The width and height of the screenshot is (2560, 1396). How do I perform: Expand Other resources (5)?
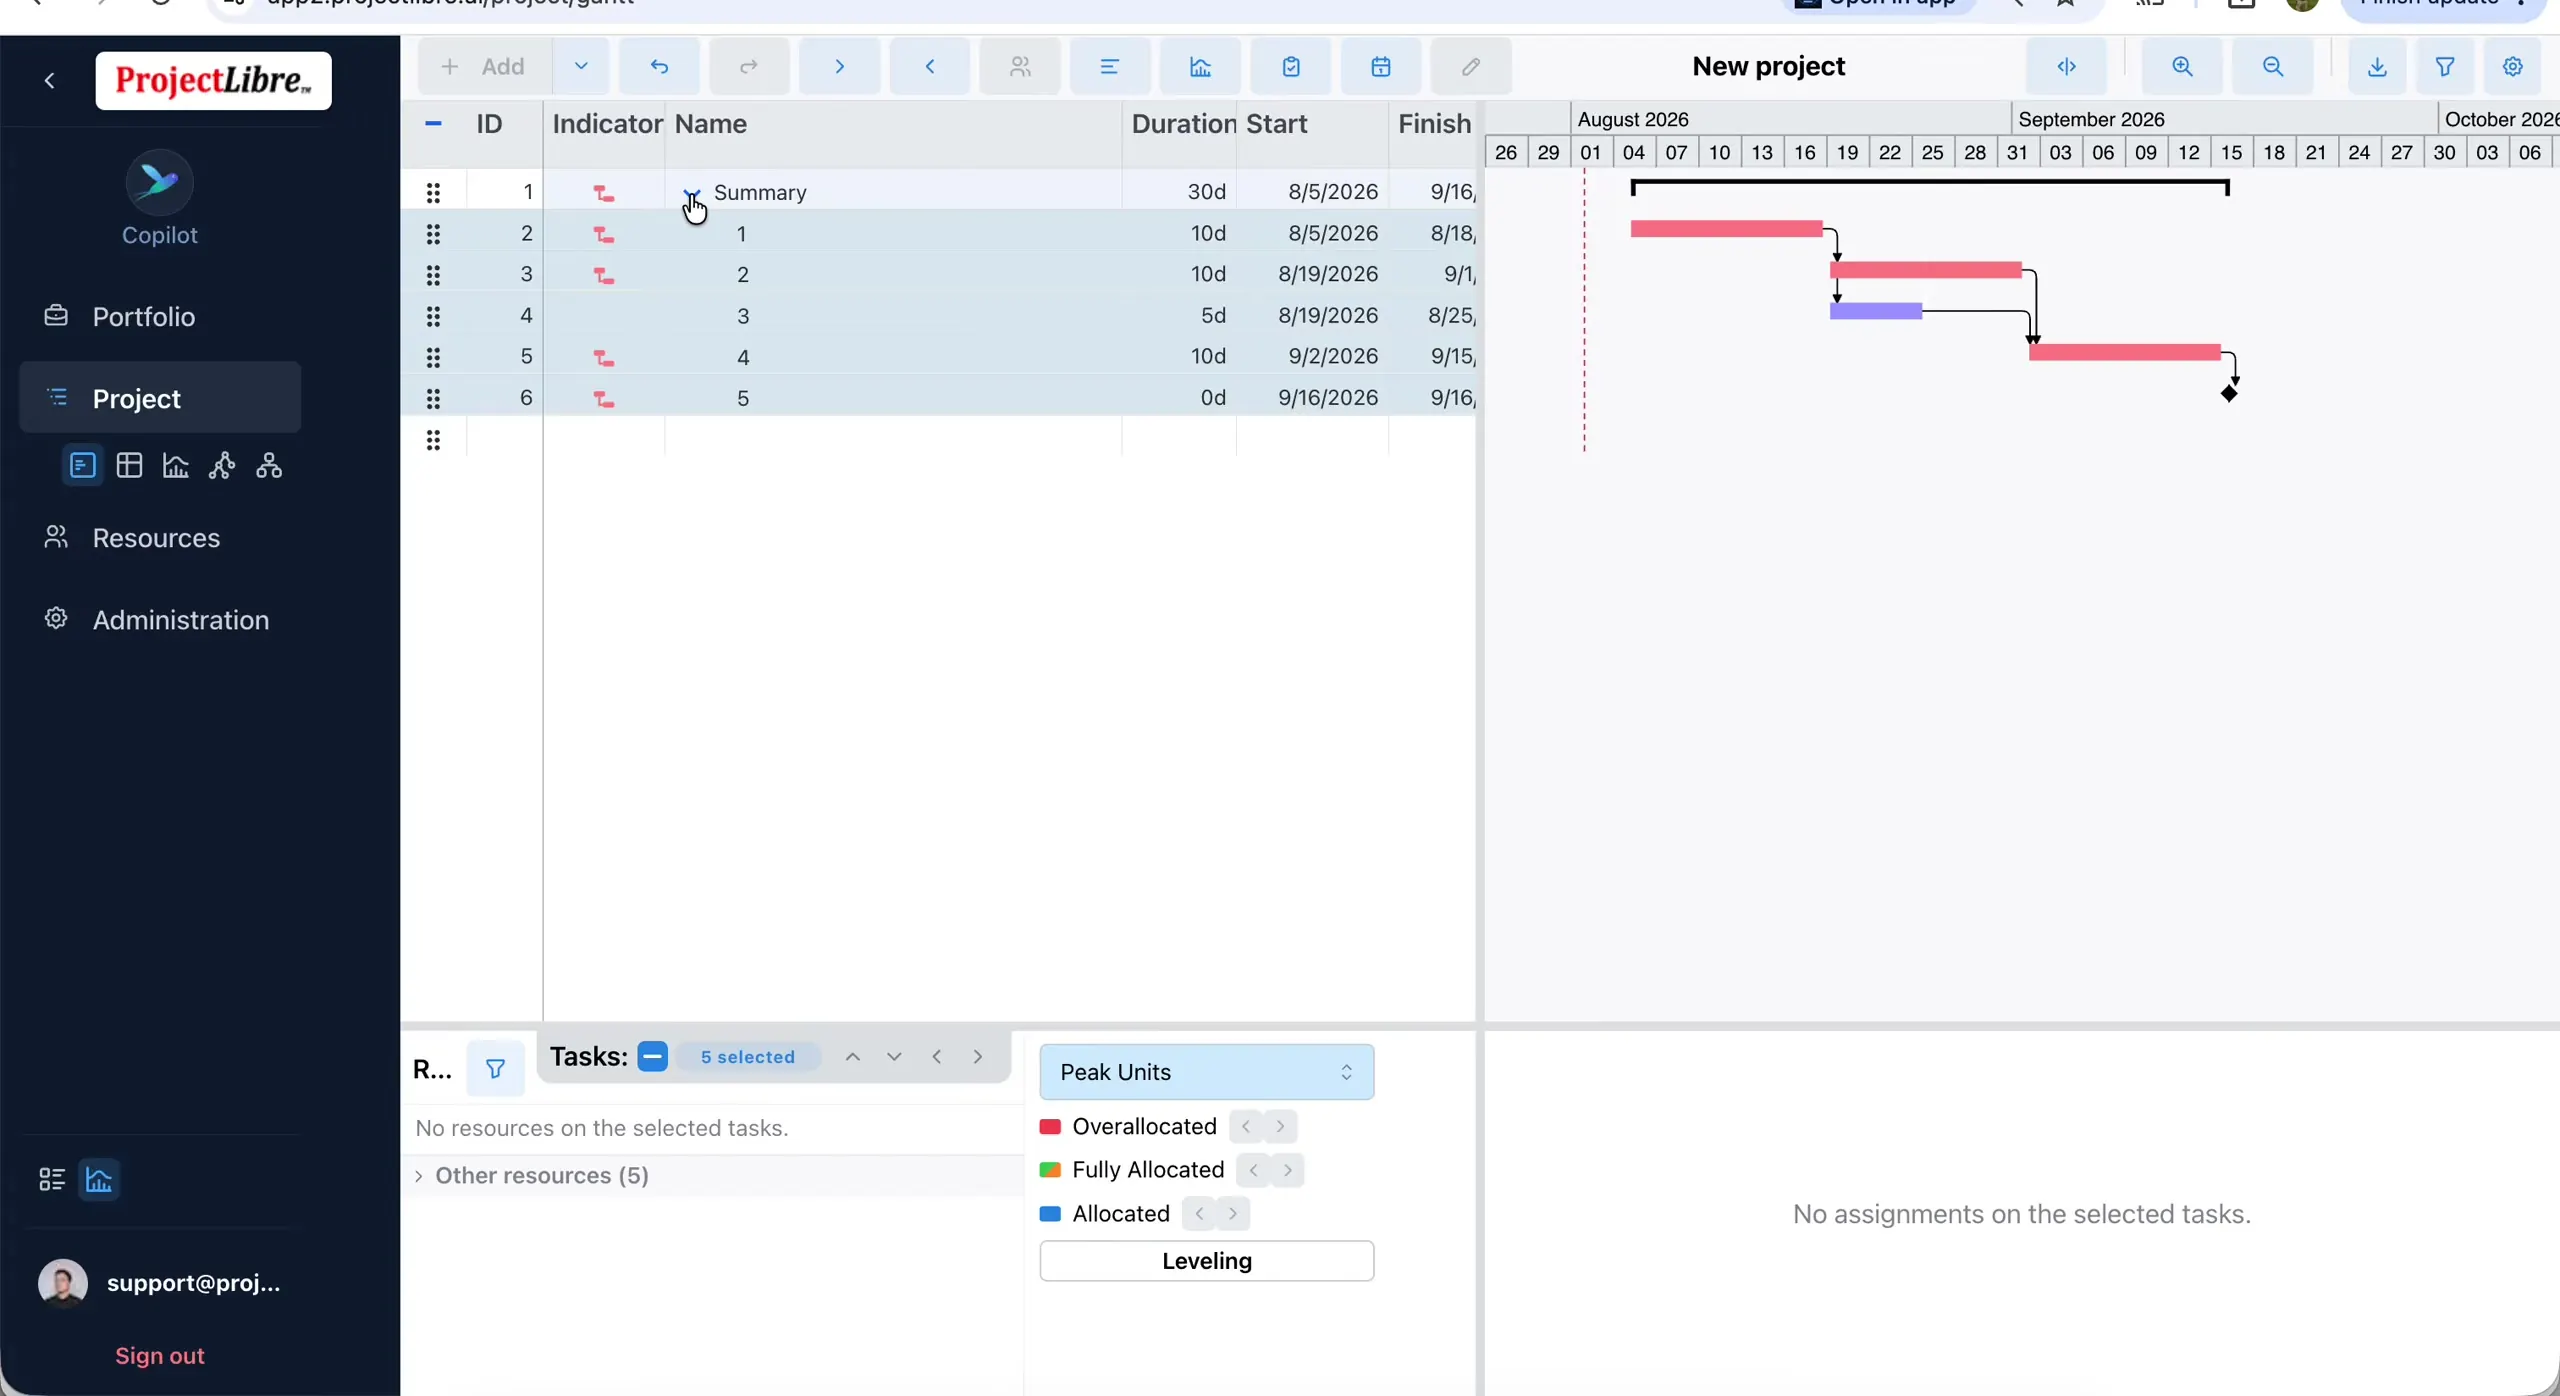click(419, 1176)
